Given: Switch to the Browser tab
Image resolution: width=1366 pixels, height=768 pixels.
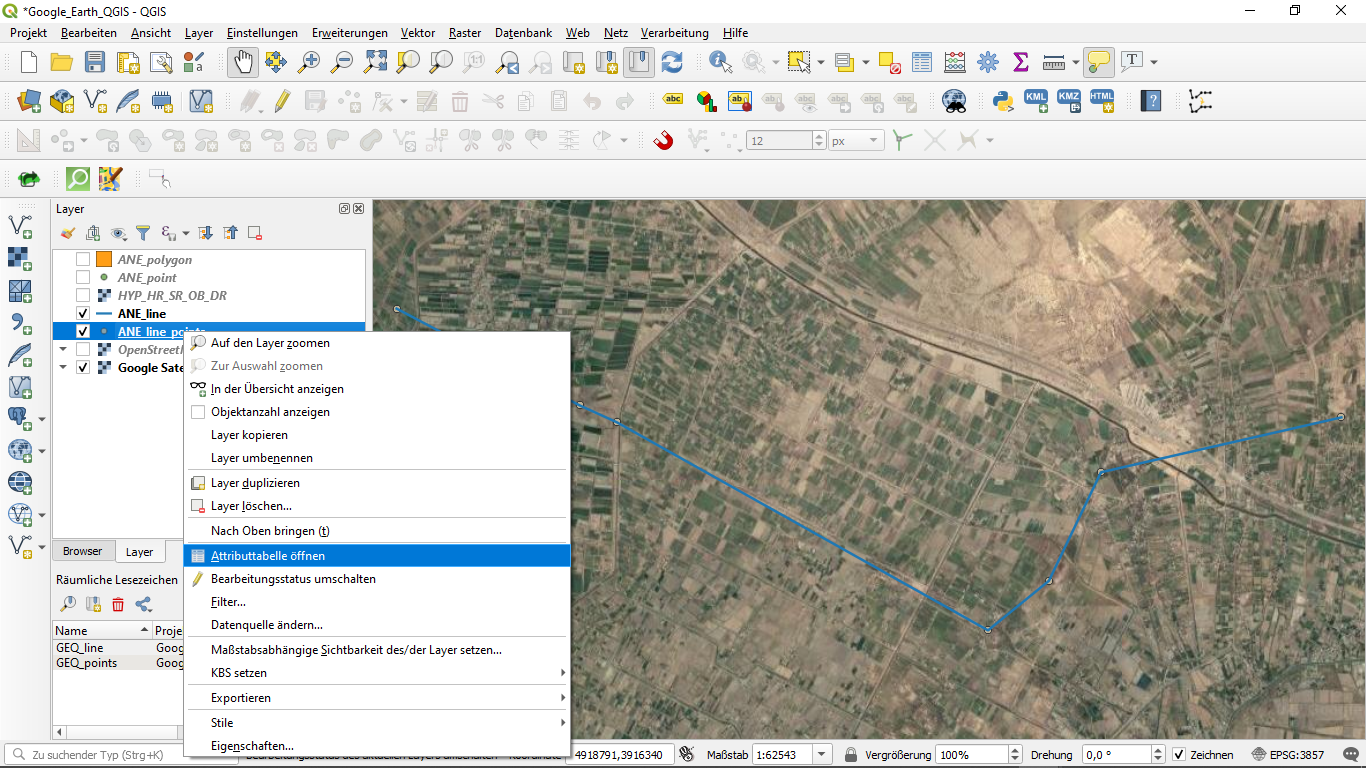Looking at the screenshot, I should (82, 551).
